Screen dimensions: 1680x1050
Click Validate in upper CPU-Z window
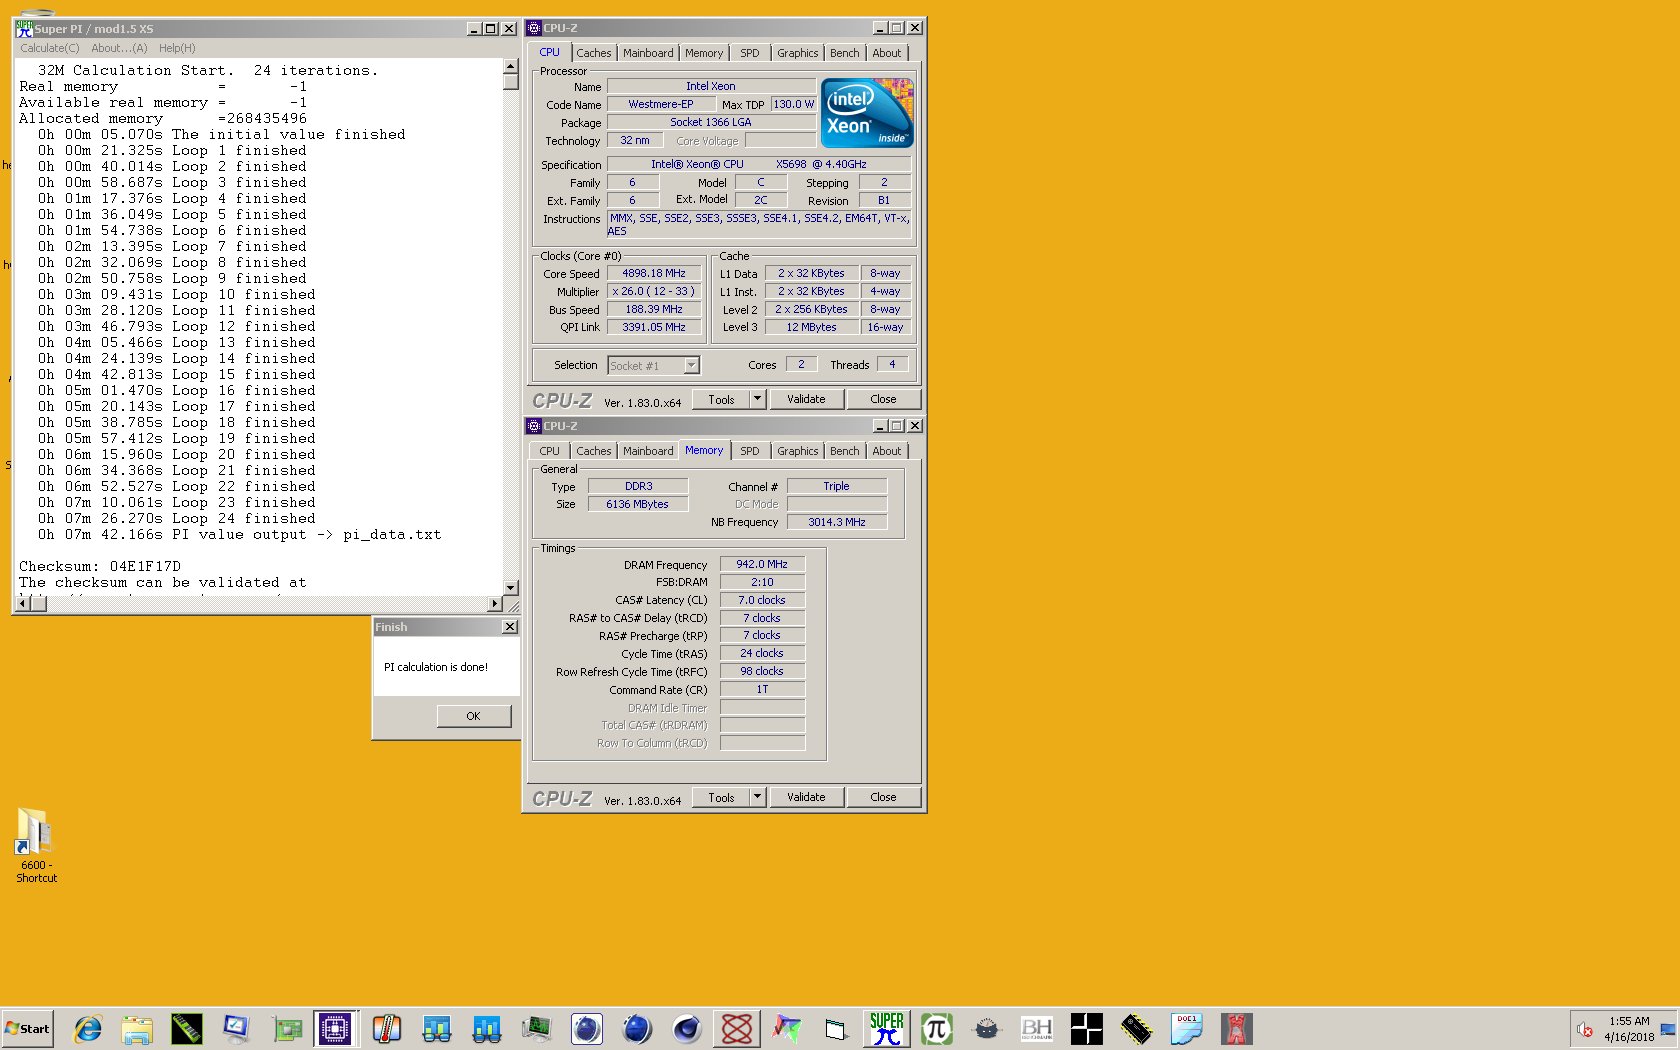pos(806,399)
